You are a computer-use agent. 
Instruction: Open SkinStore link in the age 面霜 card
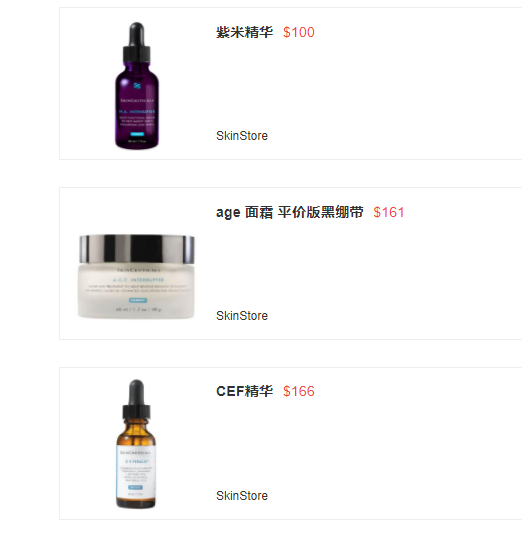coord(242,316)
